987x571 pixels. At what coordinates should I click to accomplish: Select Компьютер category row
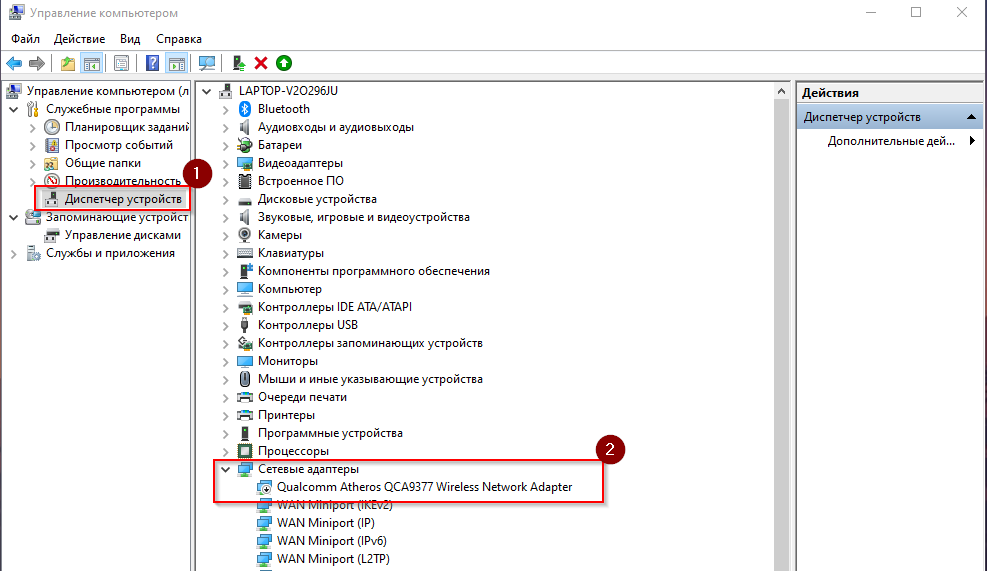click(290, 289)
